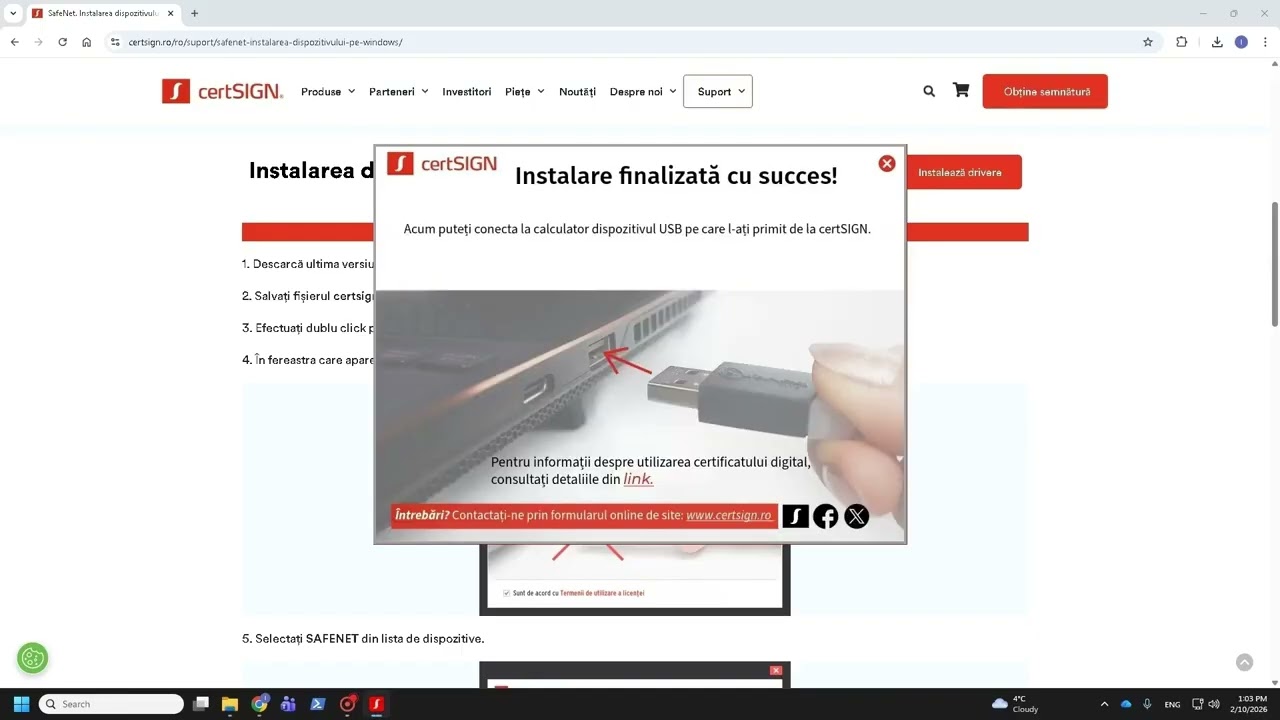View site information icon in address bar
The width and height of the screenshot is (1280, 720).
point(115,42)
